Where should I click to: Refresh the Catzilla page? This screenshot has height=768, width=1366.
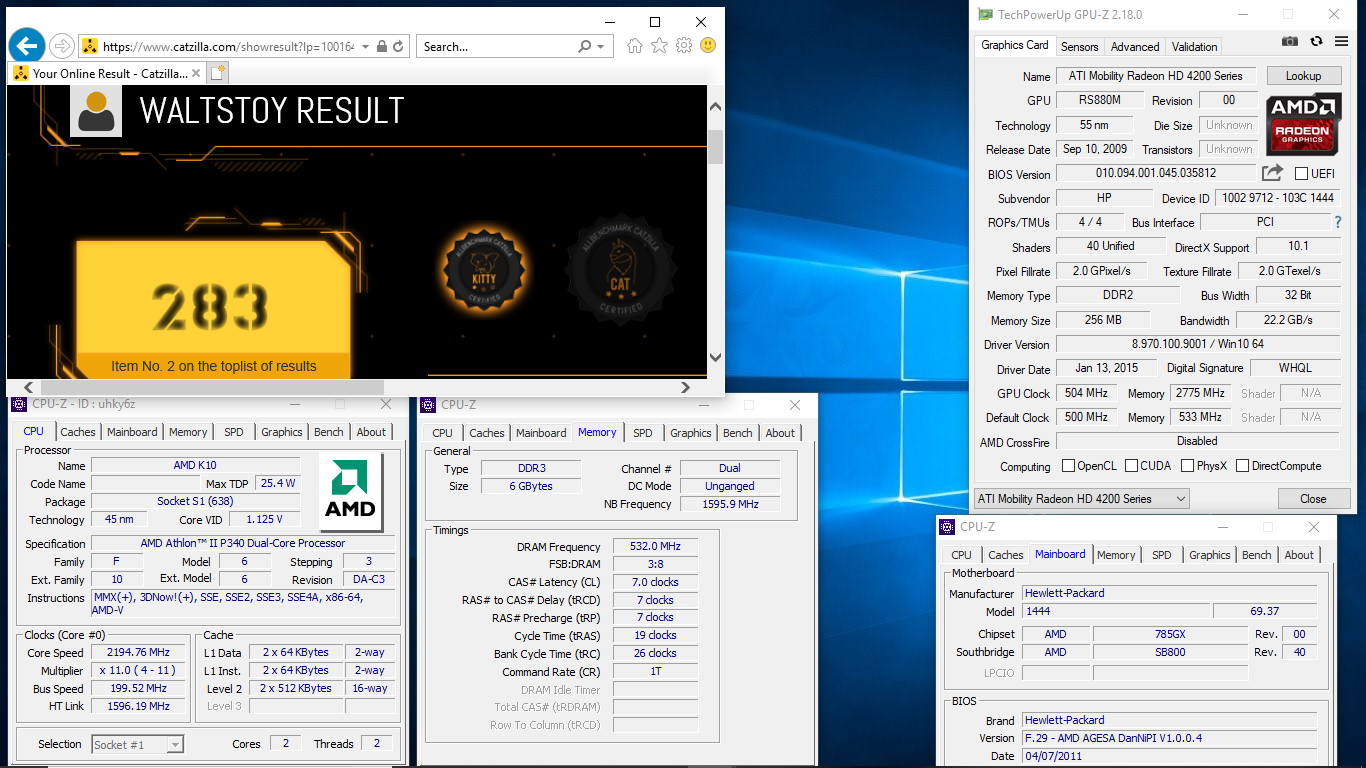point(398,46)
